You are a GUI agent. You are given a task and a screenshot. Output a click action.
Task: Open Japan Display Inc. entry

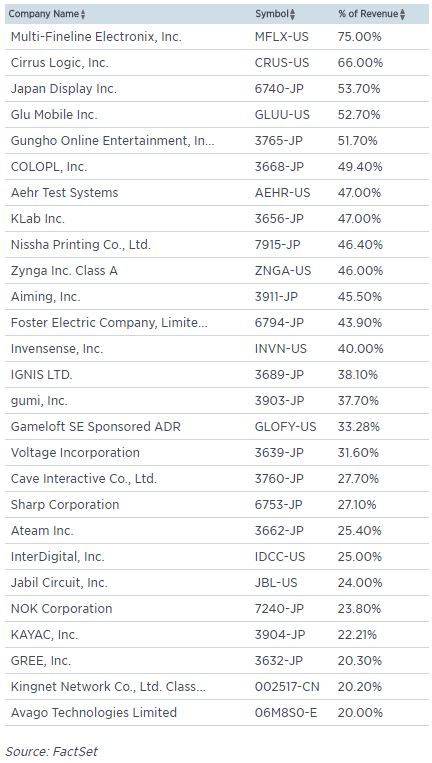click(64, 89)
